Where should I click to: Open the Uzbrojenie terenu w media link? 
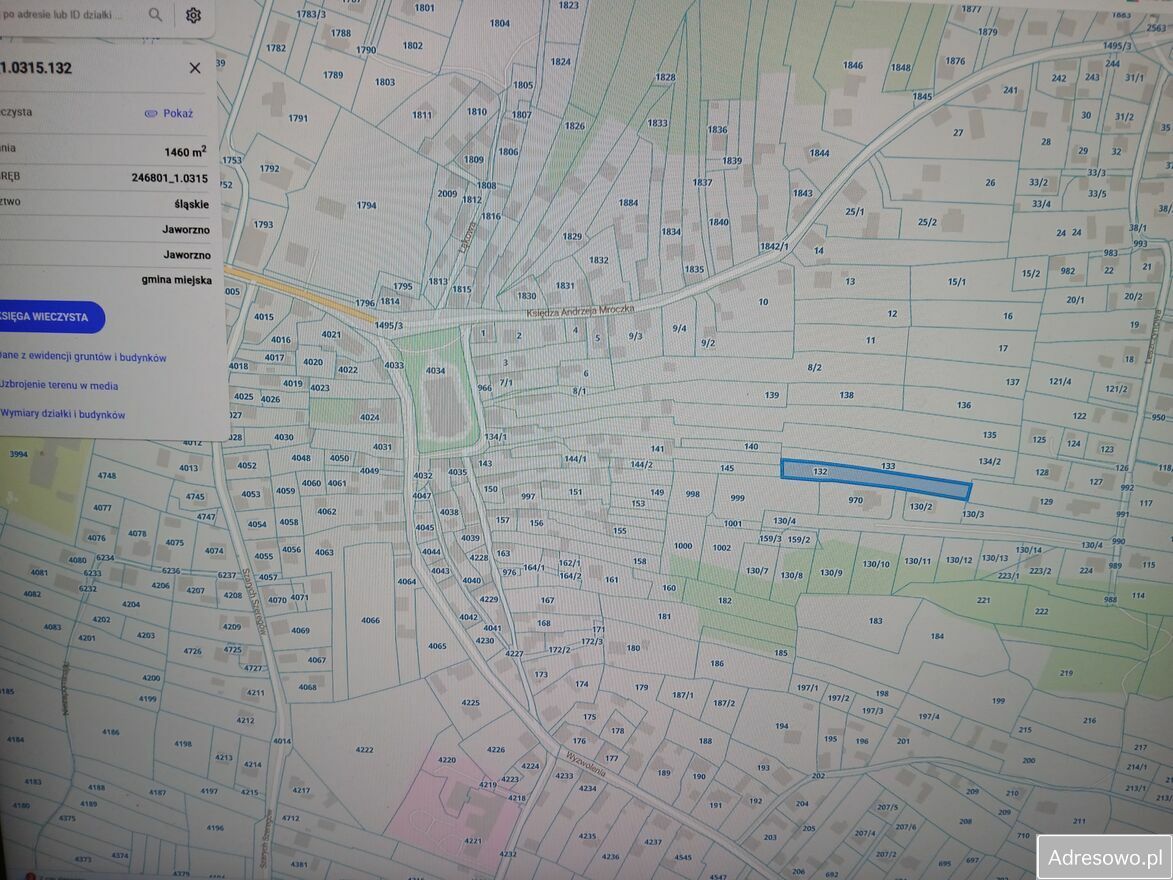(58, 385)
